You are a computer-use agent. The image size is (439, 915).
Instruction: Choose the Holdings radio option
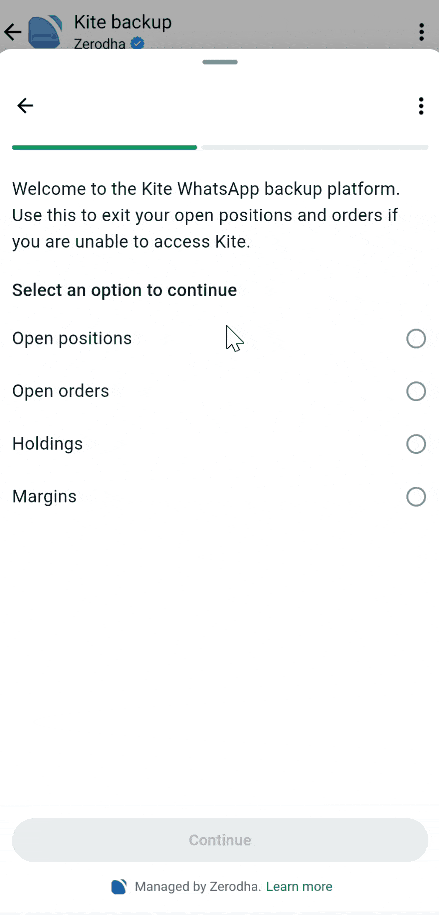pos(416,444)
